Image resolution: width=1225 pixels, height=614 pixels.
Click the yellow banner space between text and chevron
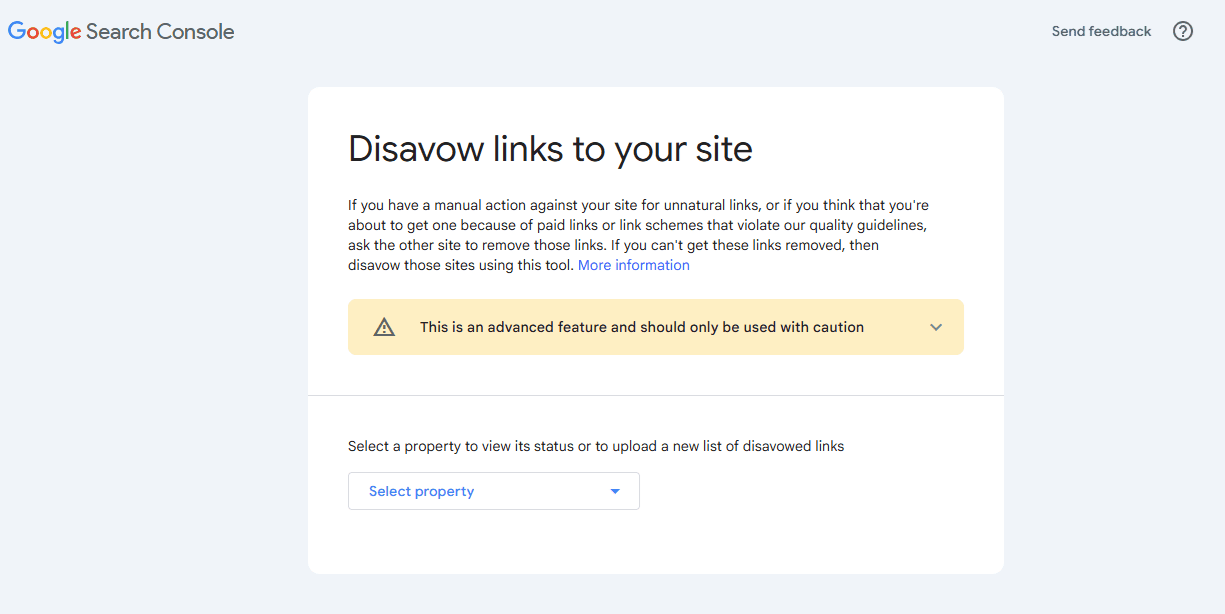point(895,327)
